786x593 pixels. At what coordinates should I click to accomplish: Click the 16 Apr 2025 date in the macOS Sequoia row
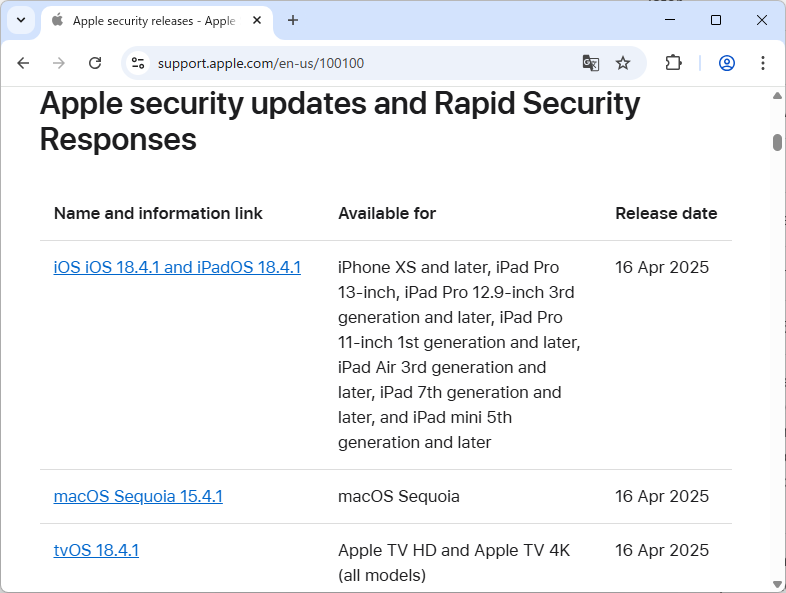point(662,496)
